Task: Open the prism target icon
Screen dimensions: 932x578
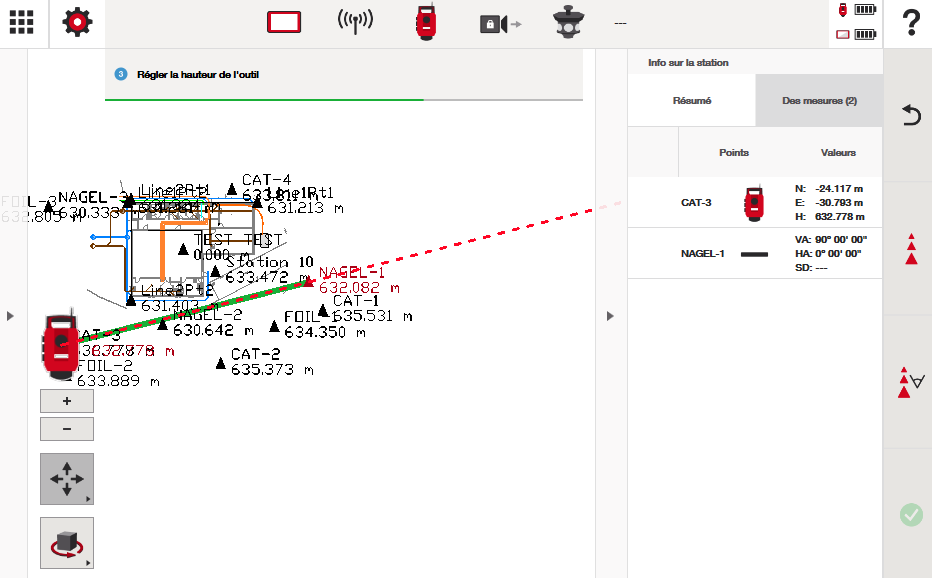Action: [573, 23]
